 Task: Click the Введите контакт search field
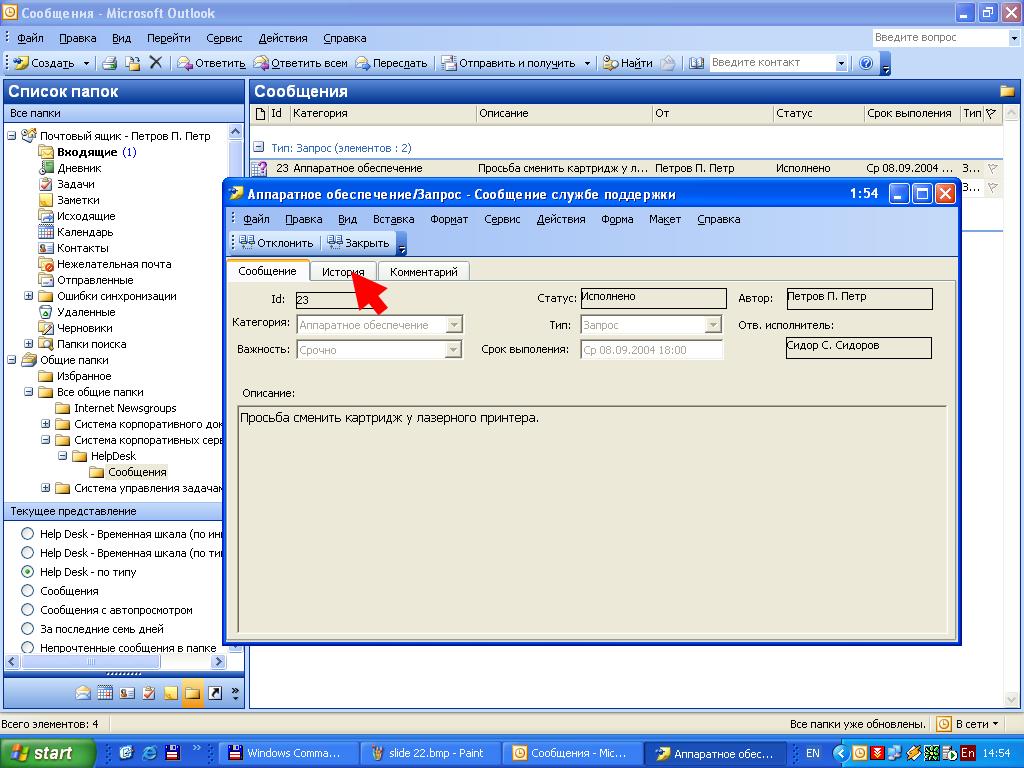[772, 63]
